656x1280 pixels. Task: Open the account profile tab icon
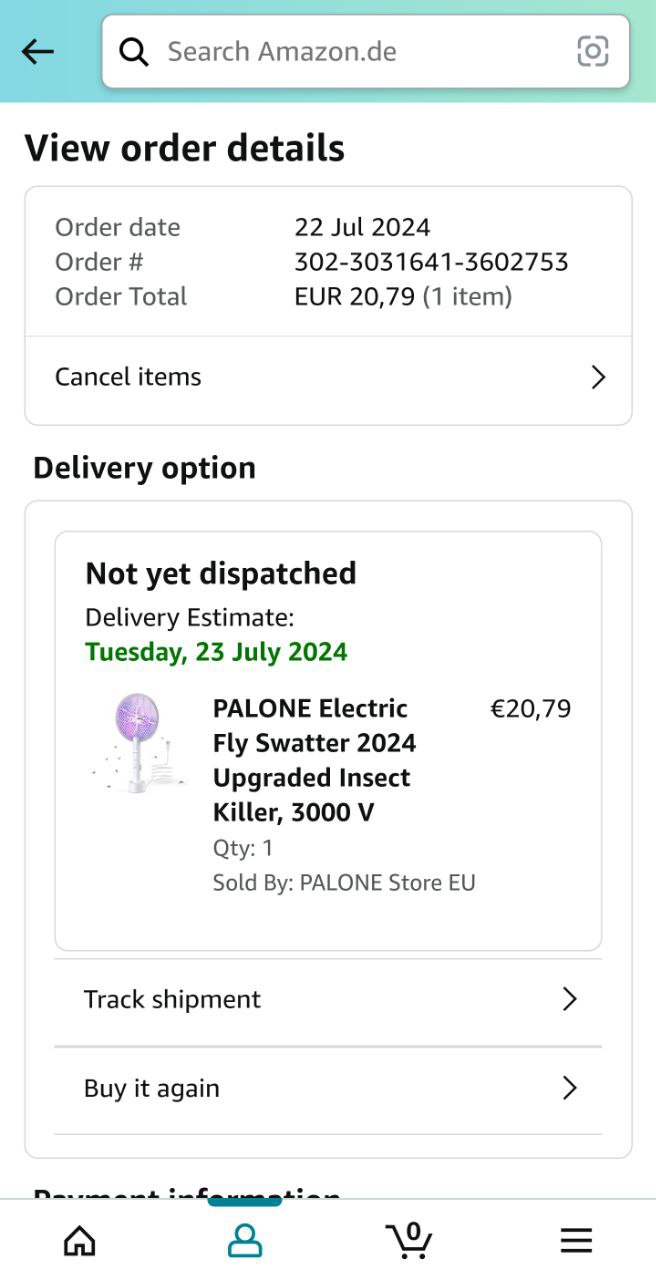pyautogui.click(x=245, y=1241)
